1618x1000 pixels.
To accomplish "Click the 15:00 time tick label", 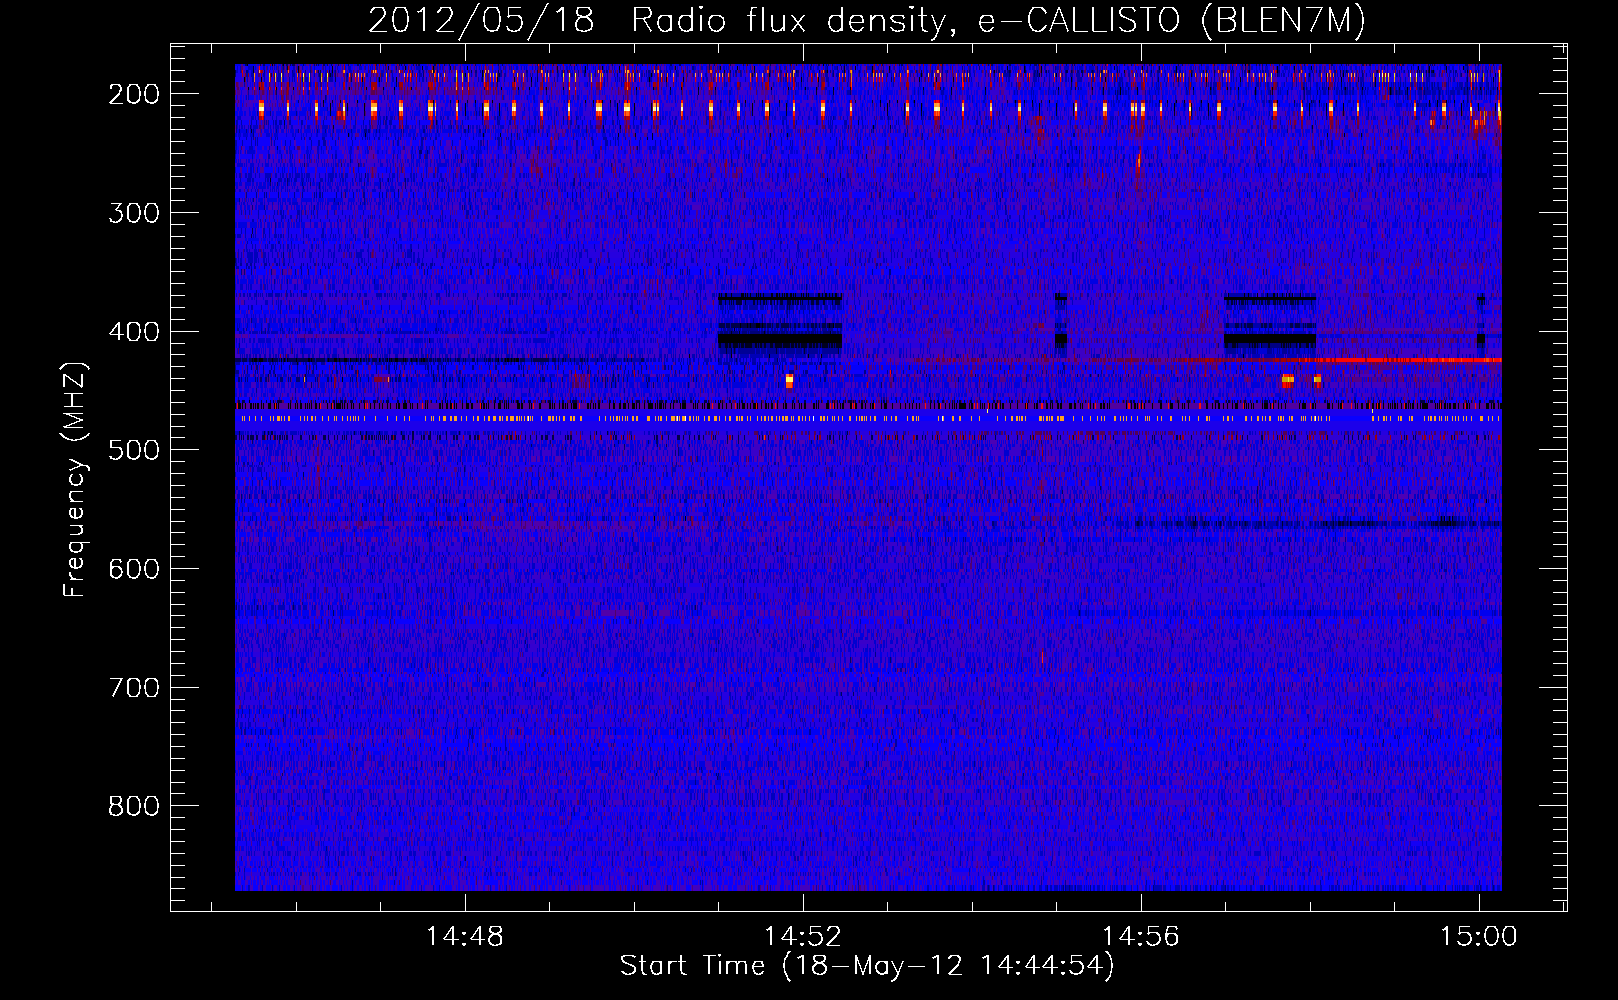I will click(1479, 937).
